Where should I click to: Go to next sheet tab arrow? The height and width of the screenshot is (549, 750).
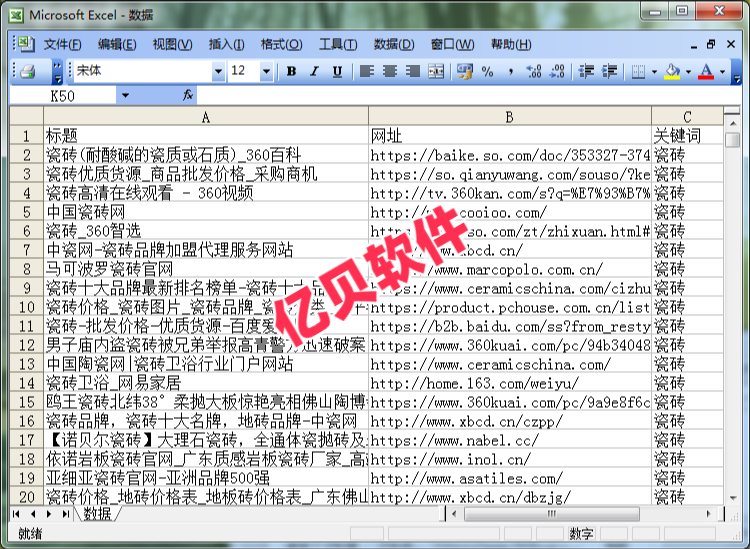(x=49, y=514)
